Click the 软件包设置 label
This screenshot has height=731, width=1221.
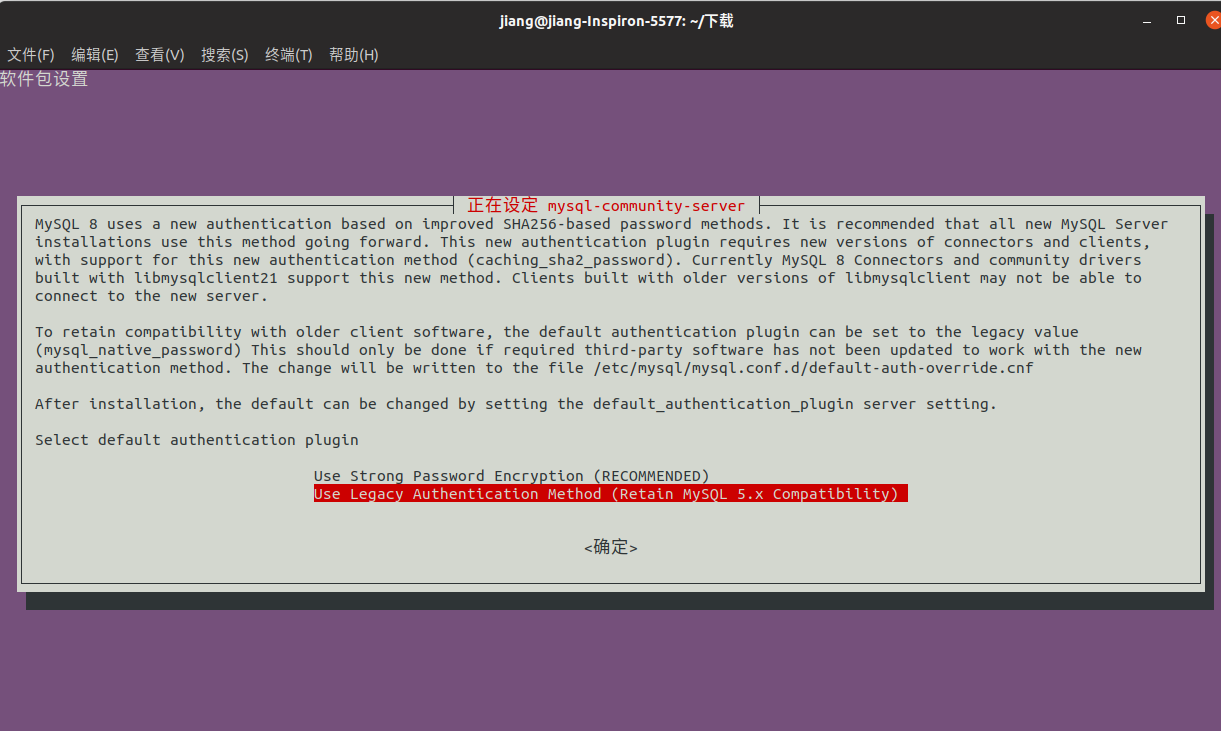pos(43,79)
